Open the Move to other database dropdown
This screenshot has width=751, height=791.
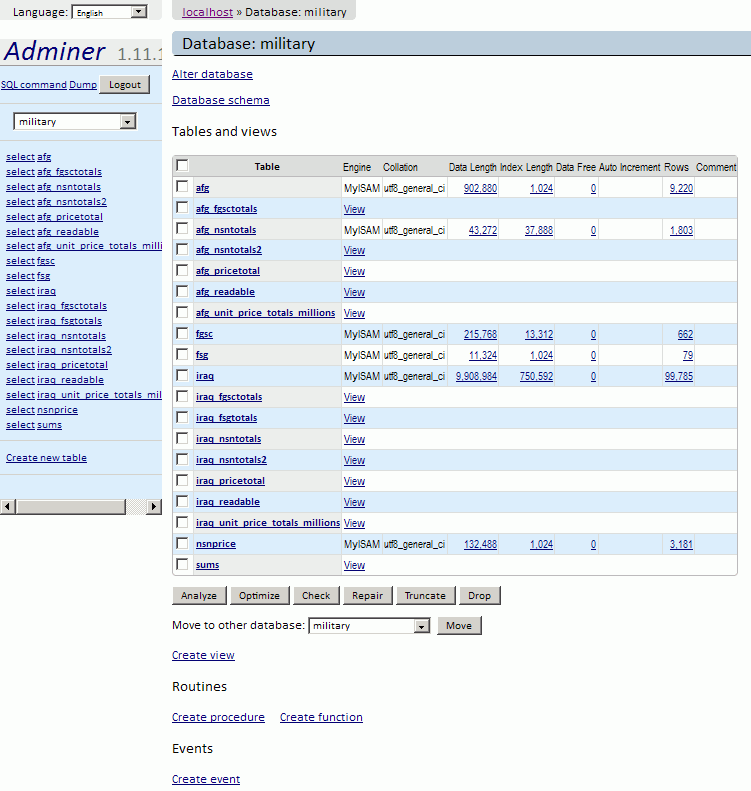pyautogui.click(x=369, y=626)
